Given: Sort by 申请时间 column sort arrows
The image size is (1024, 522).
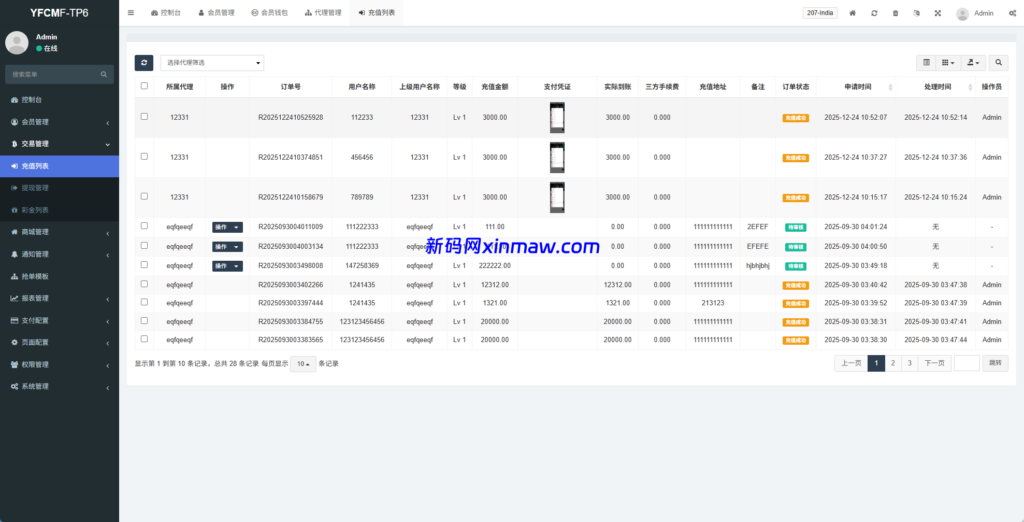Looking at the screenshot, I should 890,87.
